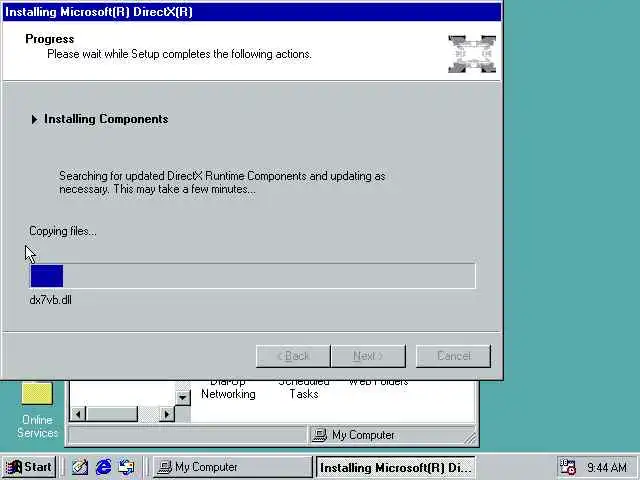Viewport: 640px width, 480px height.
Task: Select Scheduled Tasks in My Computer window
Action: (x=304, y=390)
